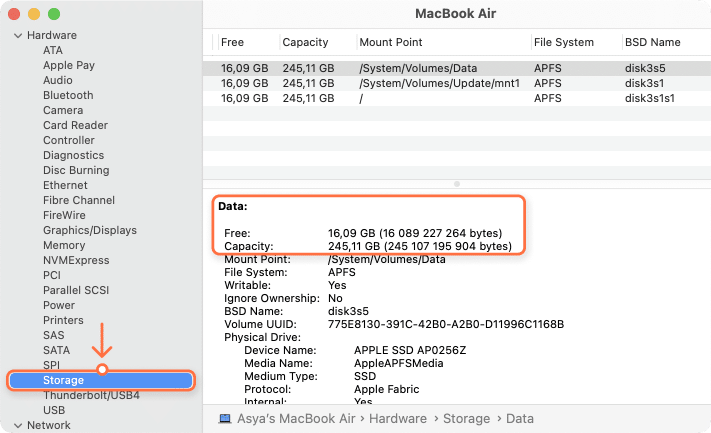Click the disk3s1 BSD Name cell
Screen dimensions: 711x433
[x=644, y=83]
